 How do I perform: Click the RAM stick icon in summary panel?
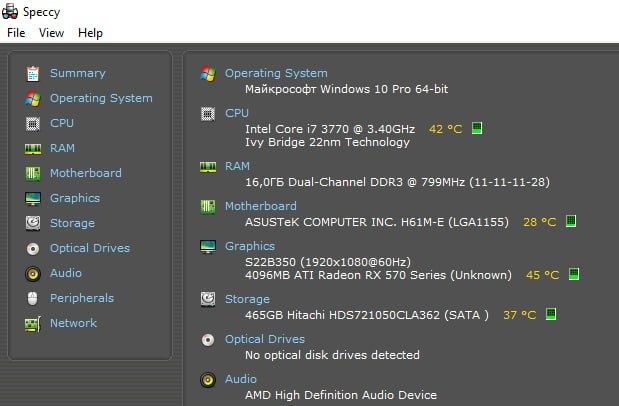pyautogui.click(x=208, y=167)
